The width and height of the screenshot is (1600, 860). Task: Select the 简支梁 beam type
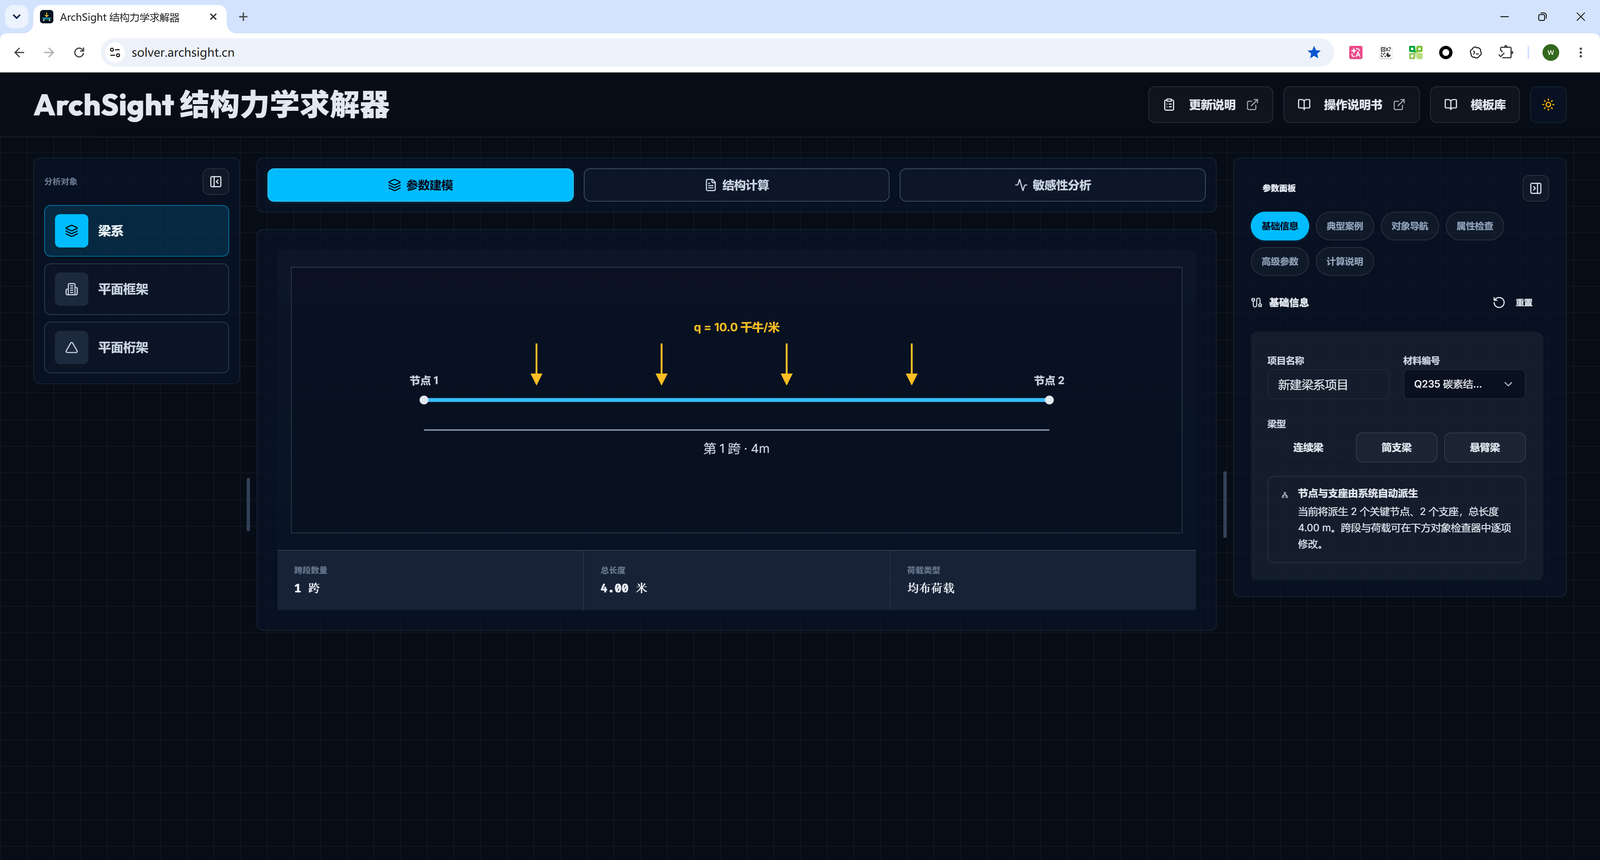click(1397, 448)
